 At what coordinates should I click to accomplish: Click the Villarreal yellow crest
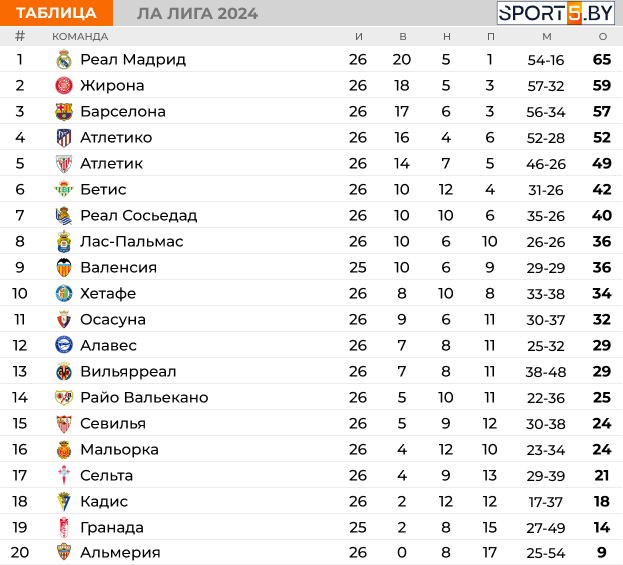tap(64, 372)
